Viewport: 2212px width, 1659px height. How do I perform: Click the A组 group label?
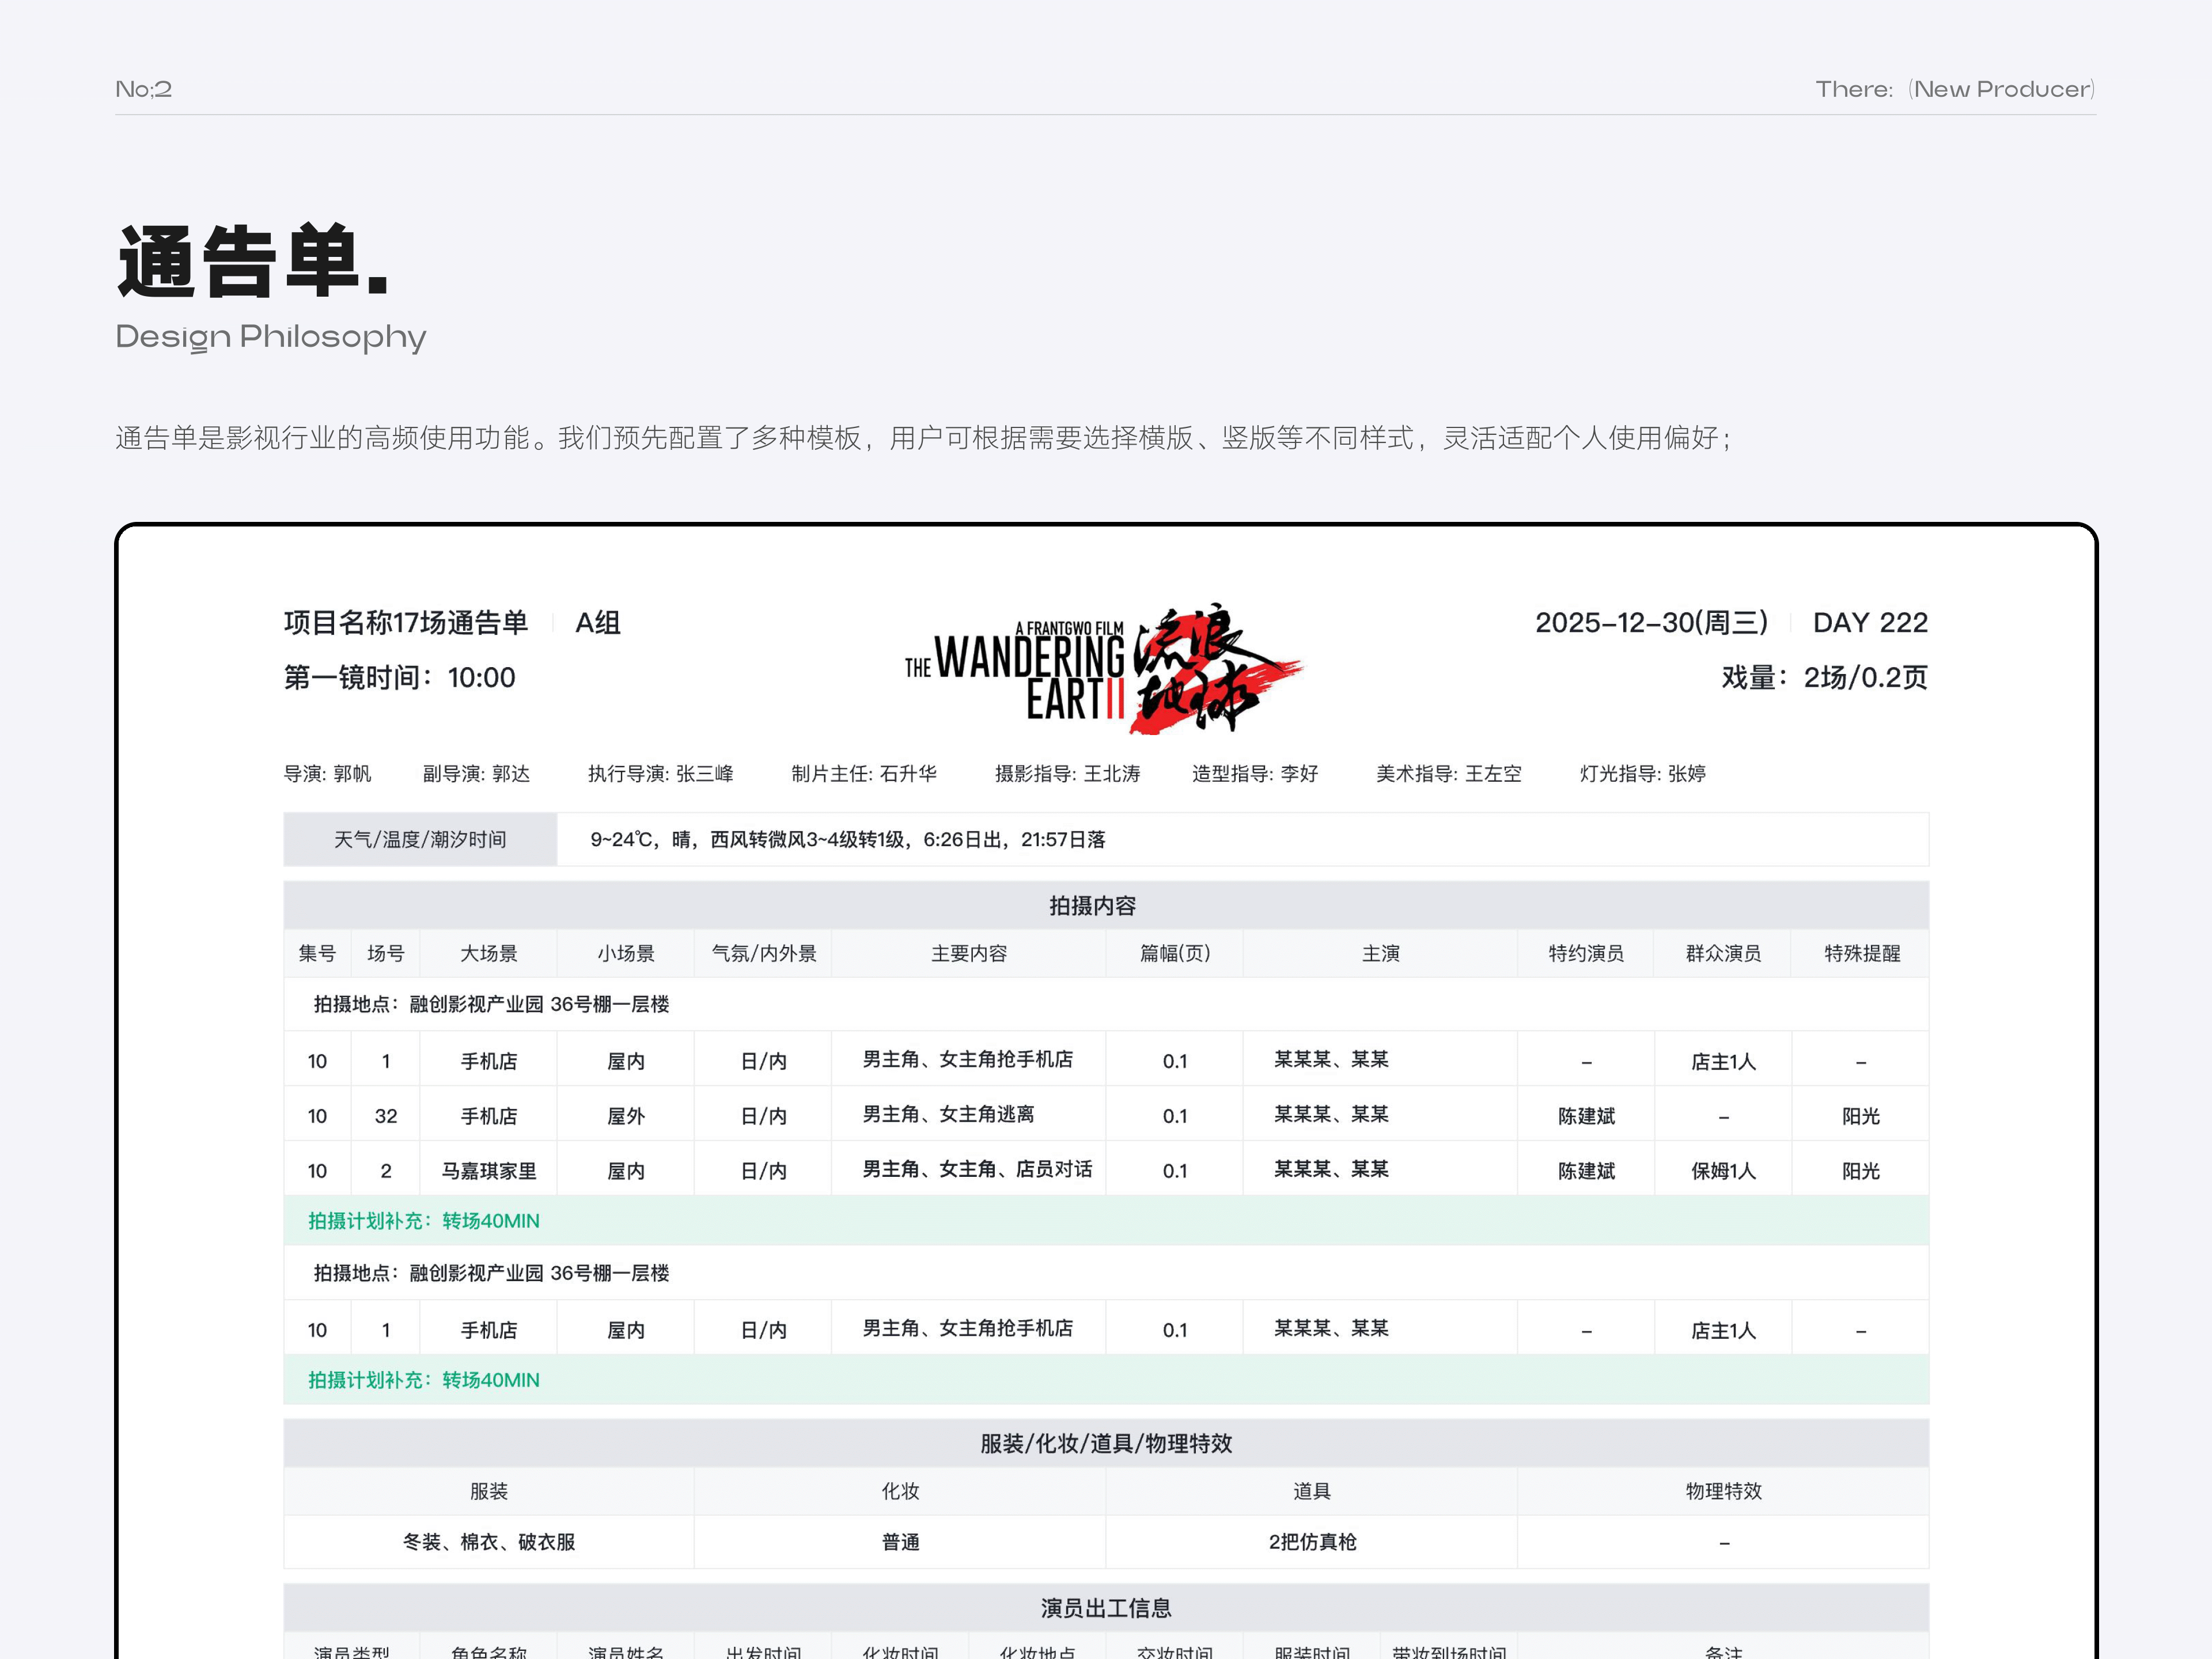click(x=598, y=623)
